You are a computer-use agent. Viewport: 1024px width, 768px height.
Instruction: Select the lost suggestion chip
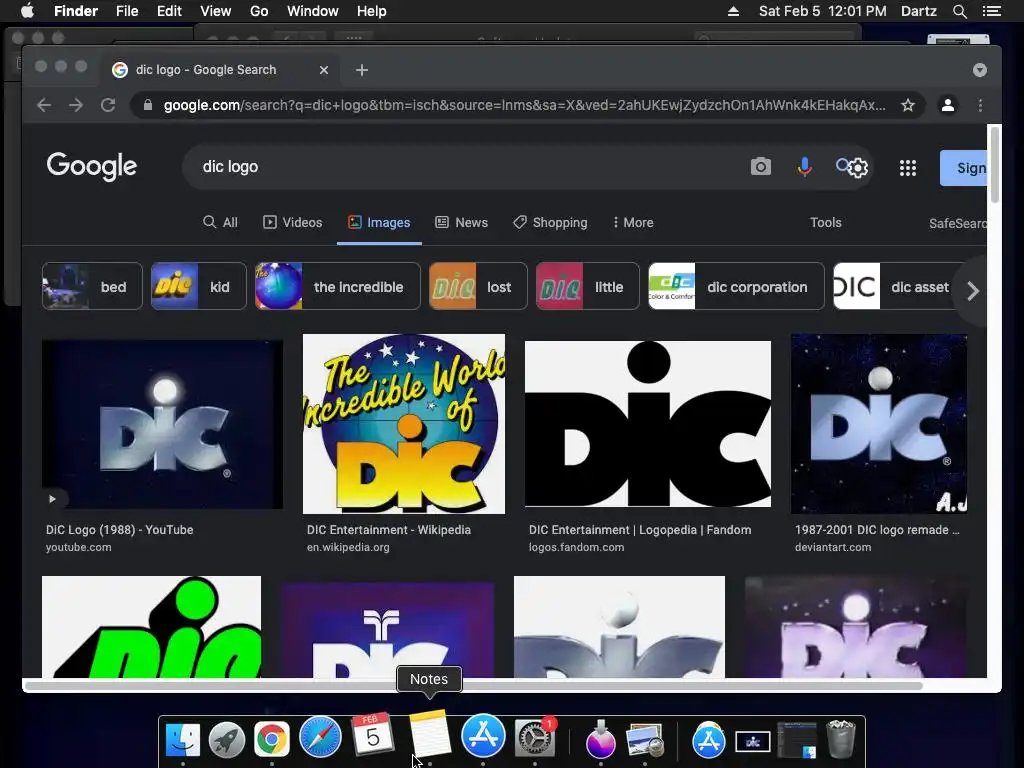tap(478, 286)
